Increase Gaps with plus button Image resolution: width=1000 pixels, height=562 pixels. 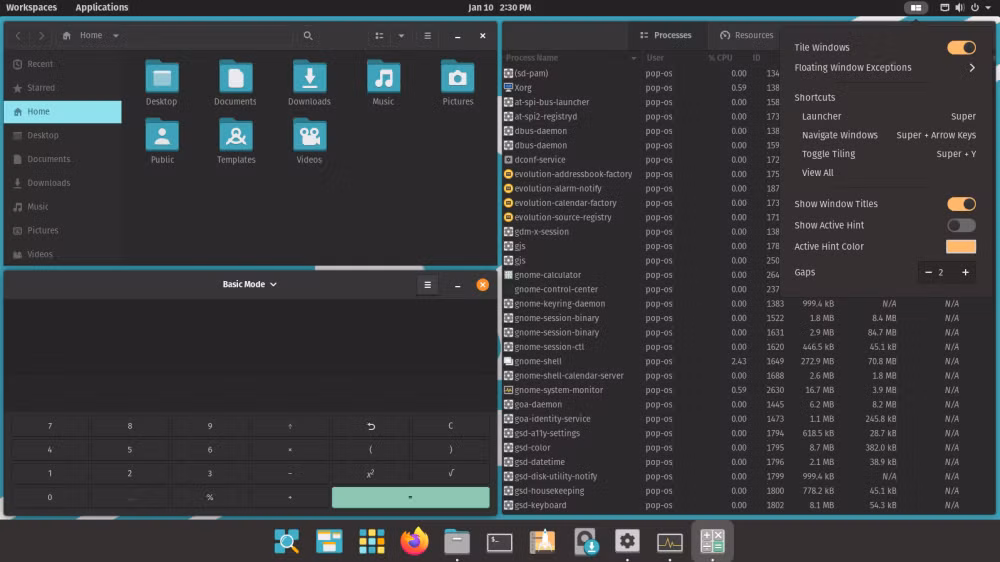[x=966, y=272]
